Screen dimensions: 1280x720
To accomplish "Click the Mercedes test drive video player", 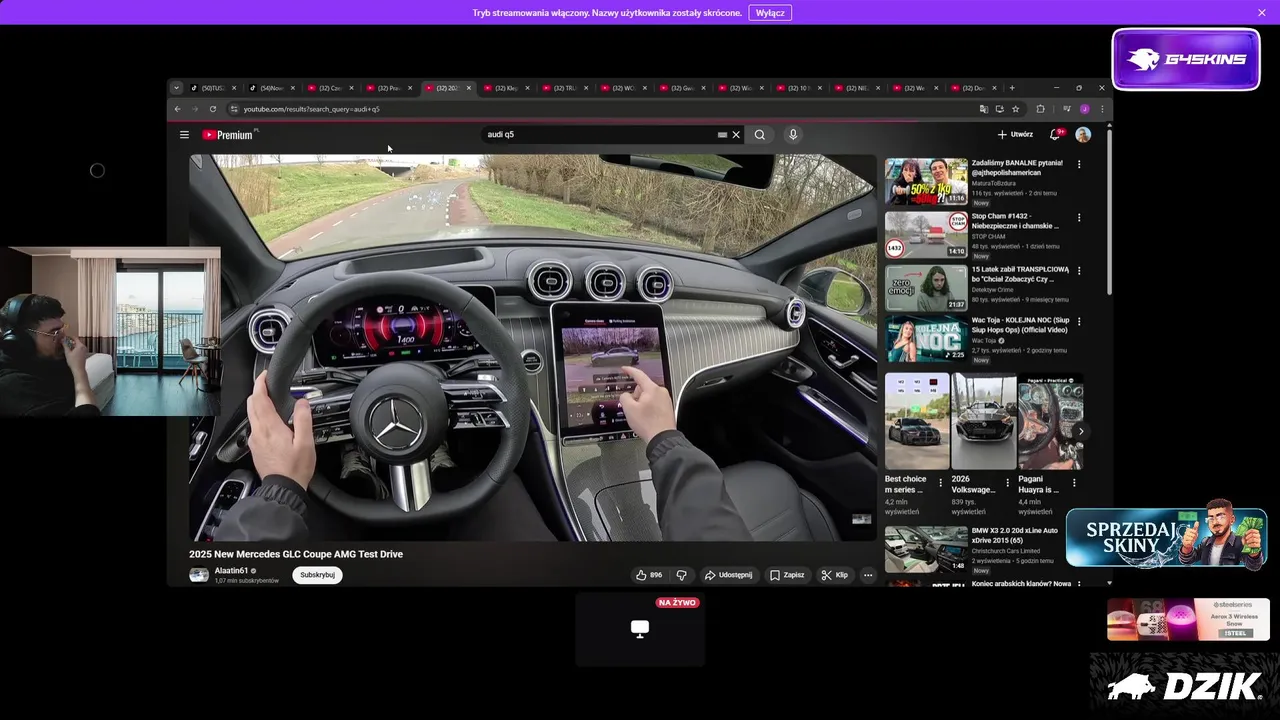I will (533, 348).
